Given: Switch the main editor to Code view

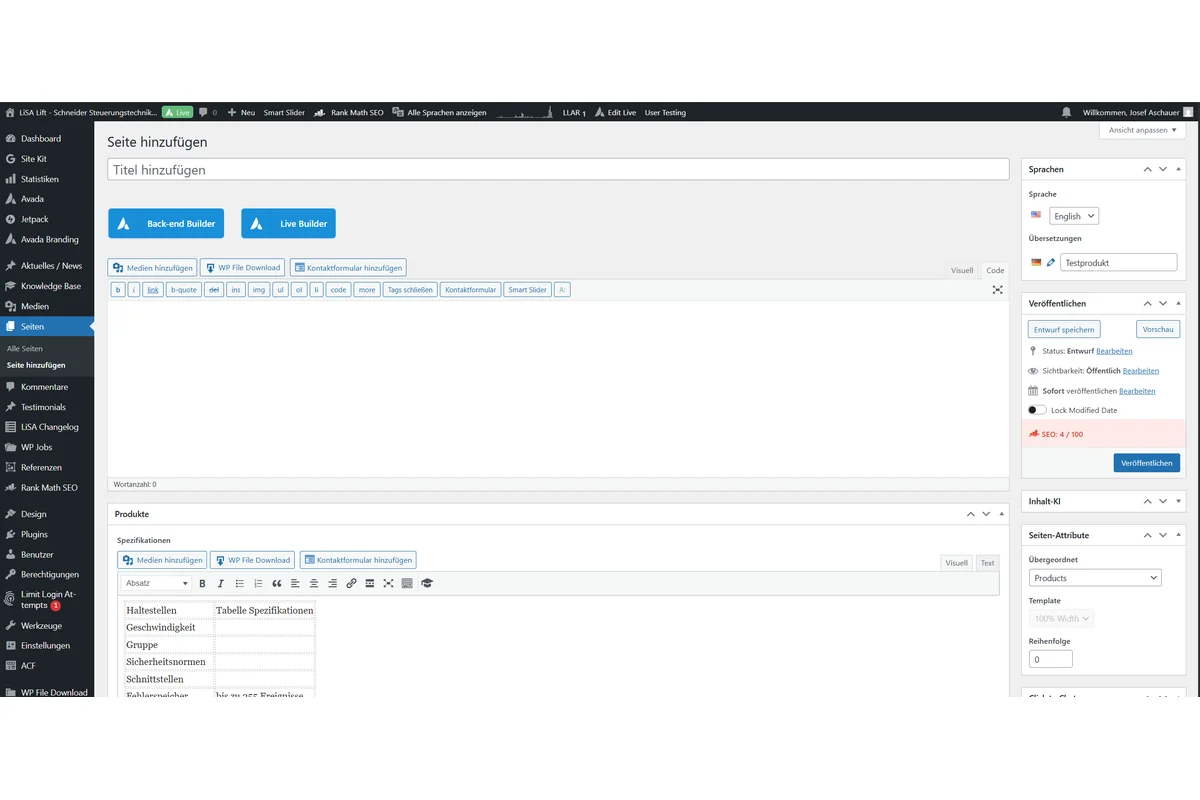Looking at the screenshot, I should (995, 270).
